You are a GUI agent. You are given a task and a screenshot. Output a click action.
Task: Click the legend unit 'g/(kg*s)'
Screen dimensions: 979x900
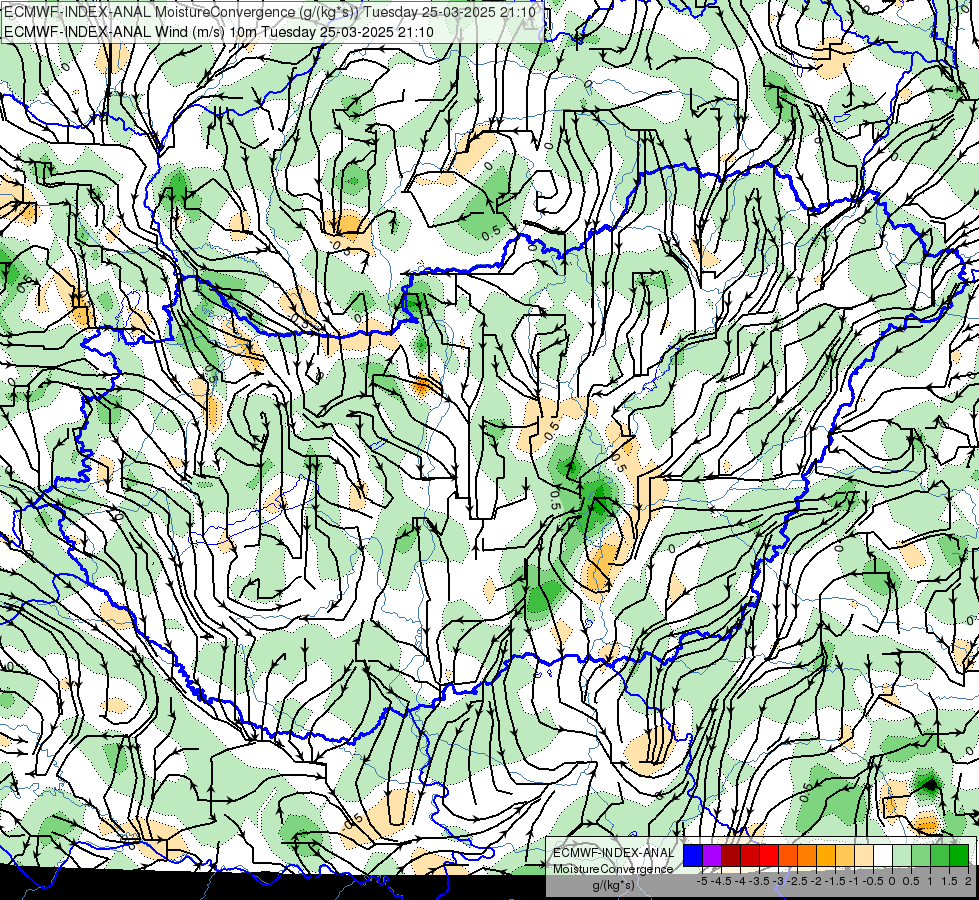613,885
